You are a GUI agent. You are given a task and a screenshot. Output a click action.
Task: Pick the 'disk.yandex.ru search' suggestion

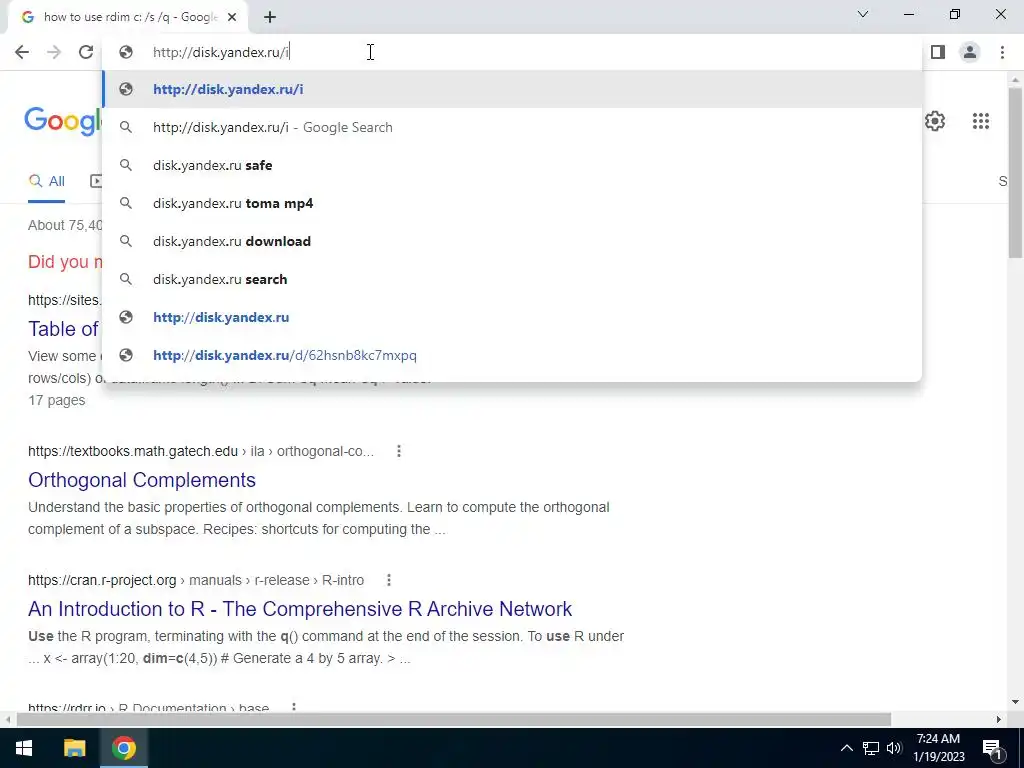(x=513, y=279)
